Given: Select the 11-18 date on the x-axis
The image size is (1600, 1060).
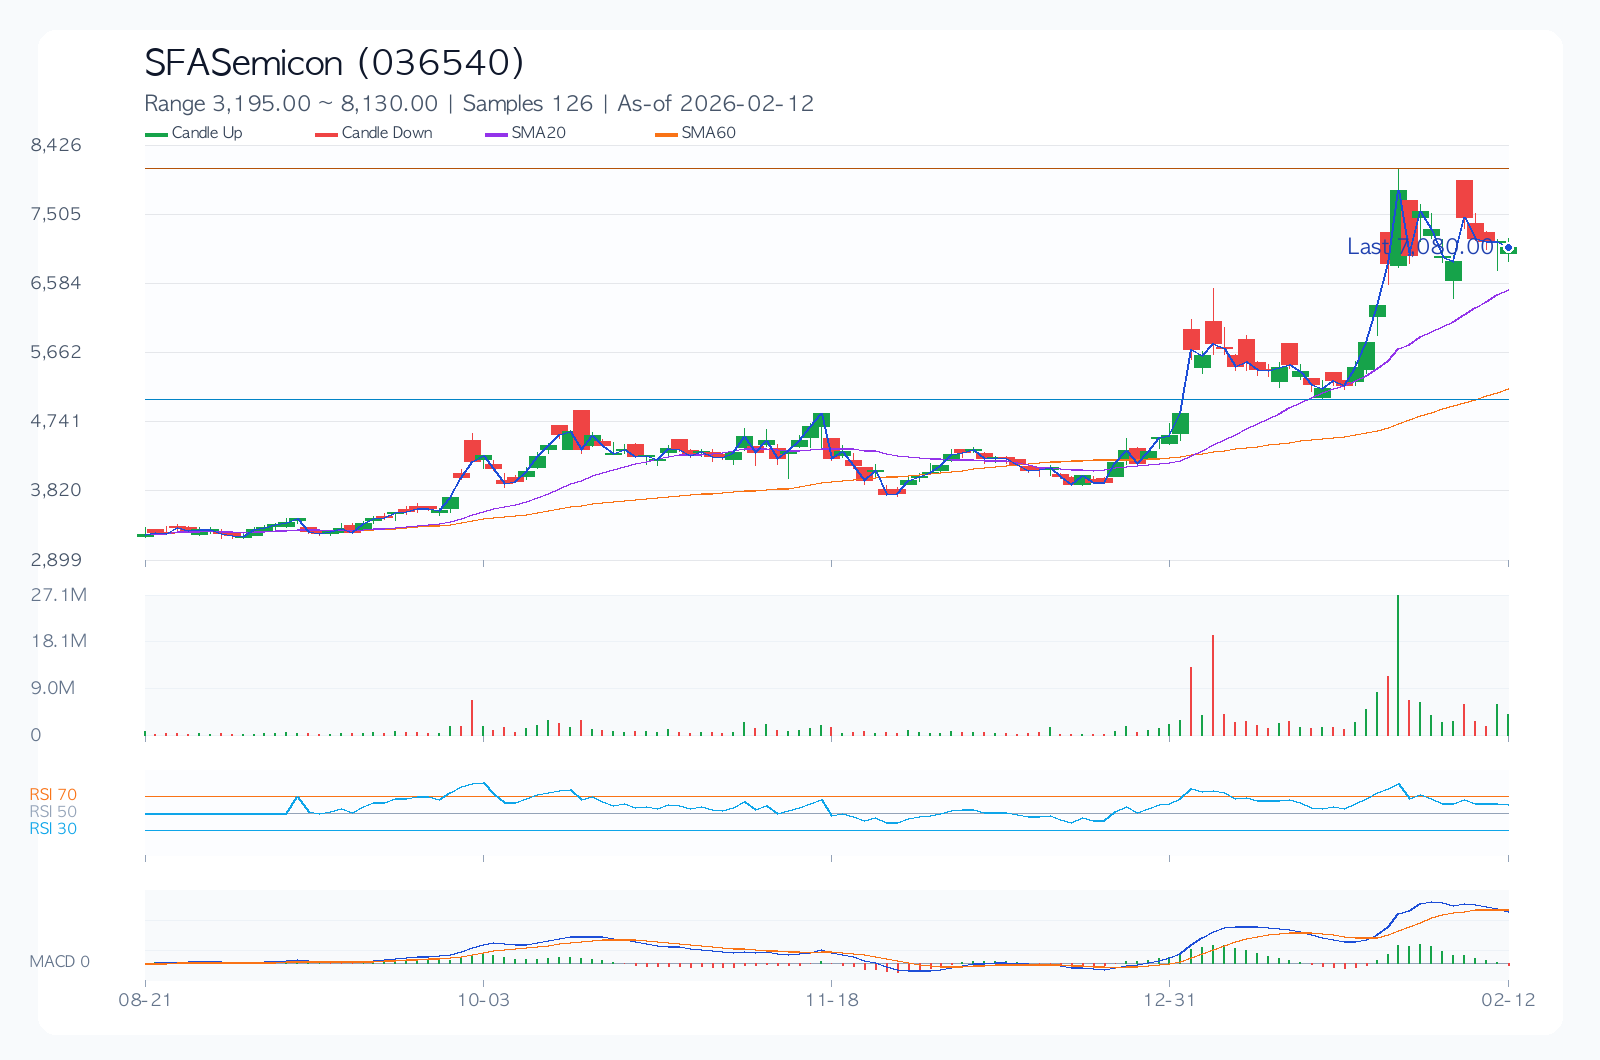Looking at the screenshot, I should pos(832,1000).
